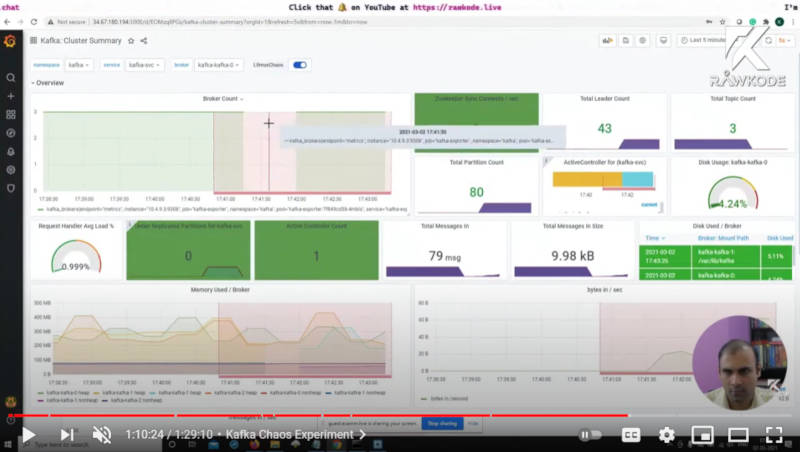Image resolution: width=800 pixels, height=452 pixels.
Task: Click the Total Messages In panel title
Action: pyautogui.click(x=445, y=226)
